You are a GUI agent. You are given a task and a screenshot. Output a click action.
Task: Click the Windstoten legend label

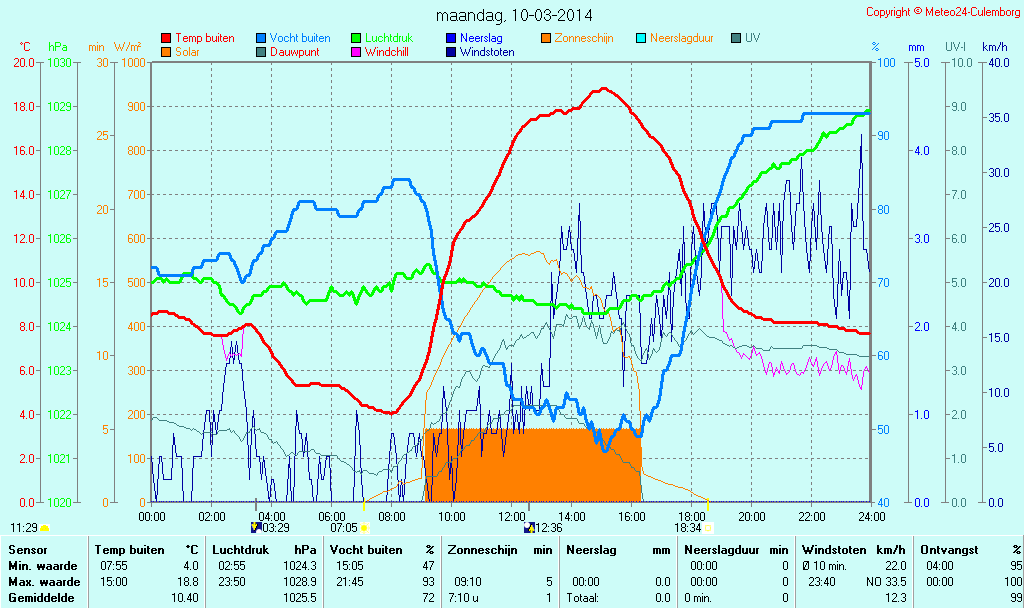tap(487, 52)
